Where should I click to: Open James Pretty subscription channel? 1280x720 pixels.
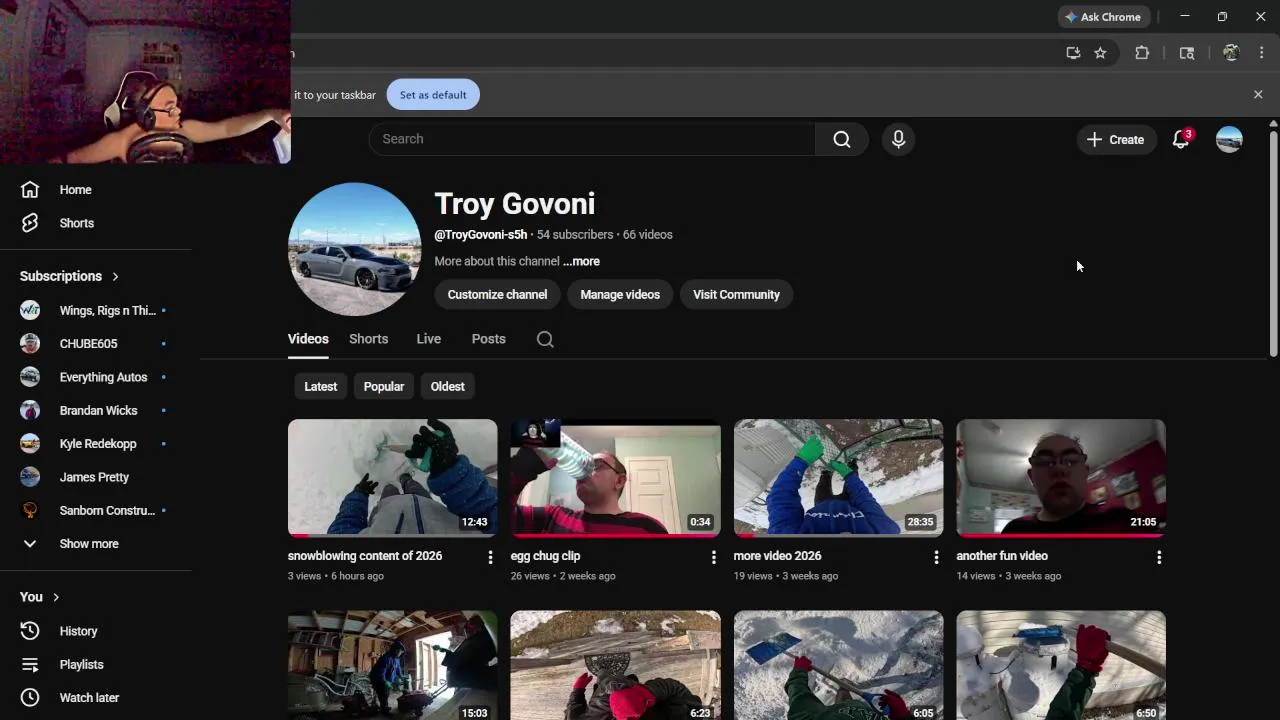click(95, 477)
